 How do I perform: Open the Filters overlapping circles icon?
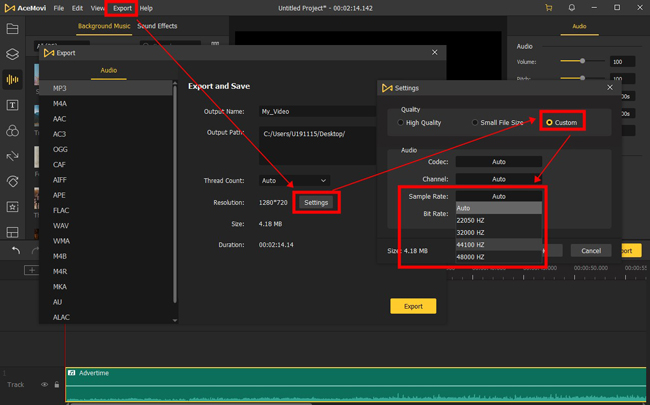coord(12,131)
